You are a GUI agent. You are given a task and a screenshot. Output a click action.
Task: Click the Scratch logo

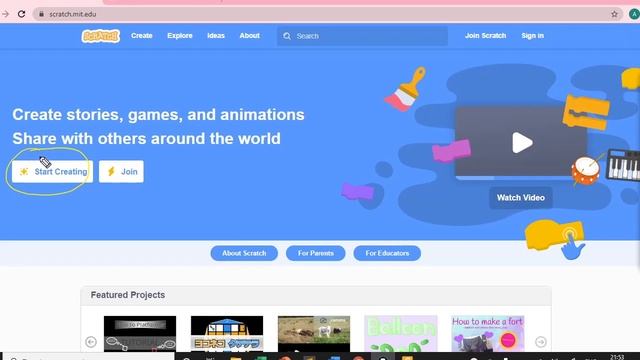100,36
